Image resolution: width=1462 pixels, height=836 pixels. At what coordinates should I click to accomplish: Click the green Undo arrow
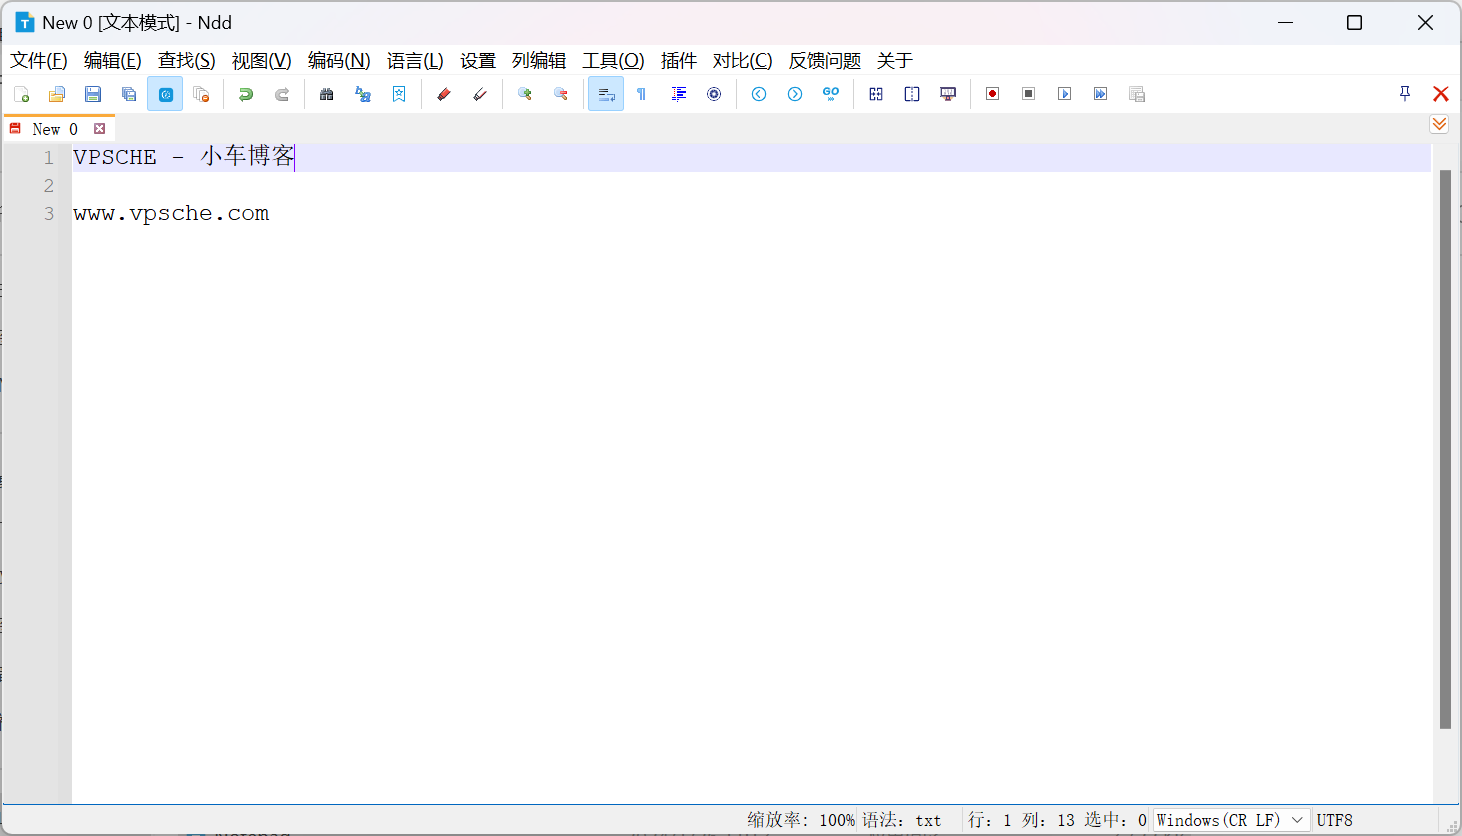pos(246,94)
